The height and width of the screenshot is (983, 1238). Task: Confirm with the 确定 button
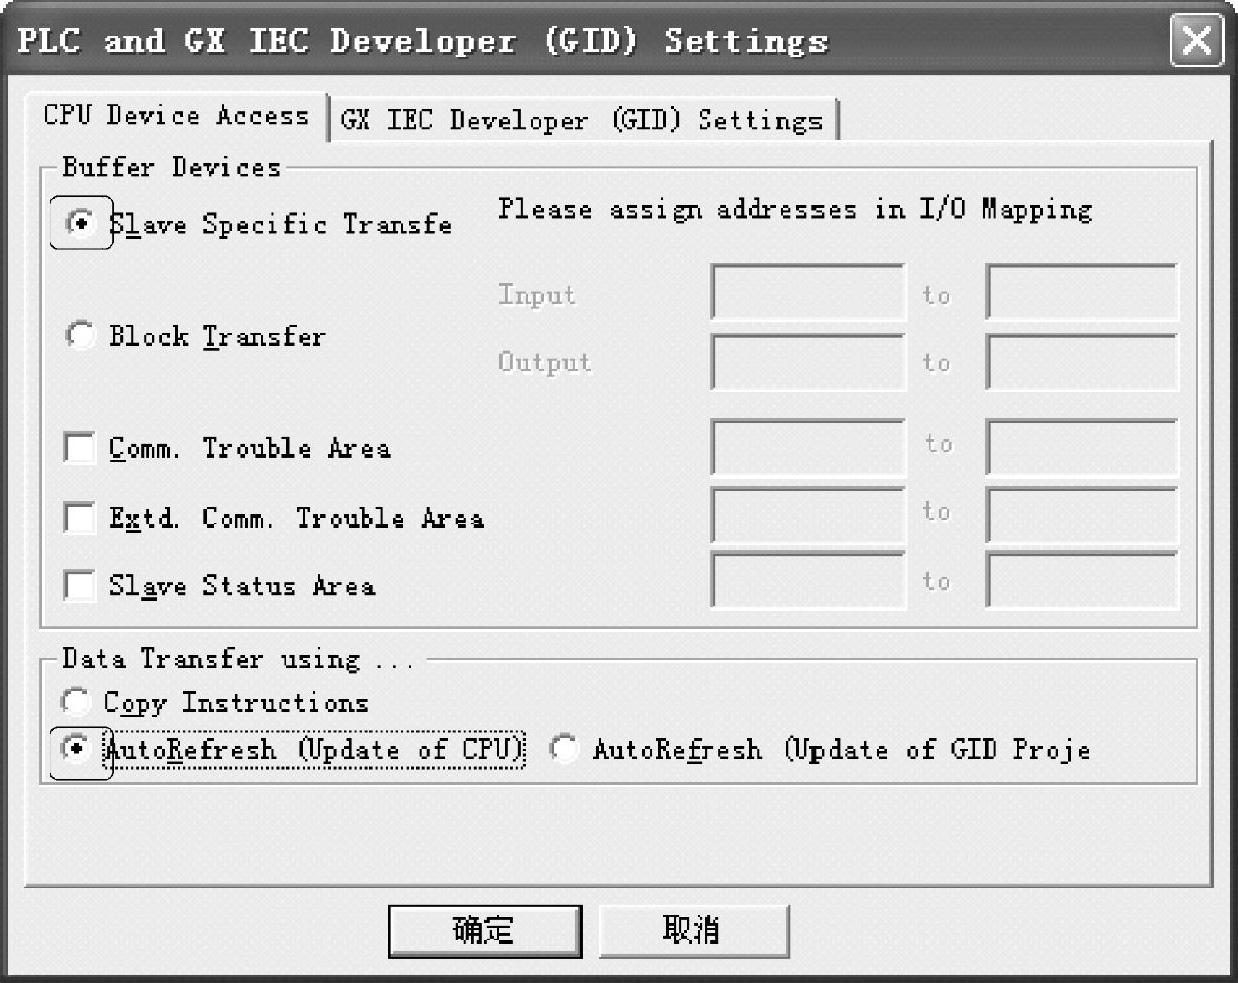tap(485, 930)
